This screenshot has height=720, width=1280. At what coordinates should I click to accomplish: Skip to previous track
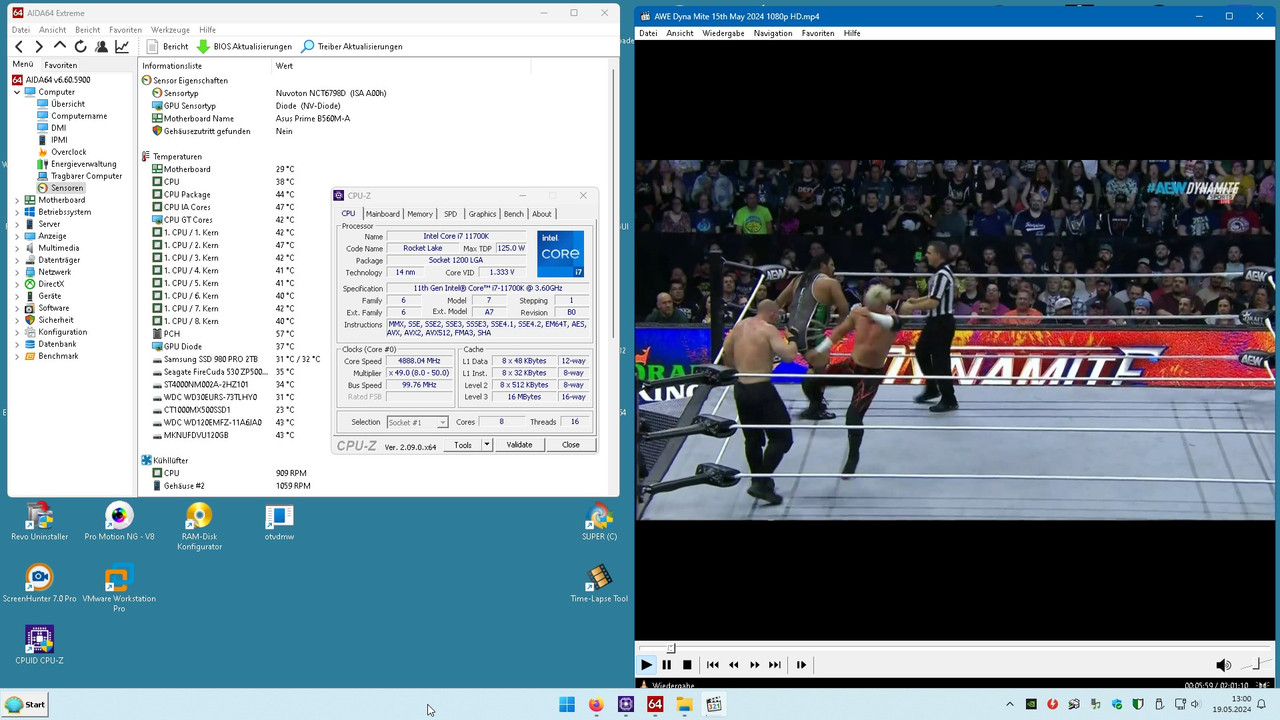point(712,665)
